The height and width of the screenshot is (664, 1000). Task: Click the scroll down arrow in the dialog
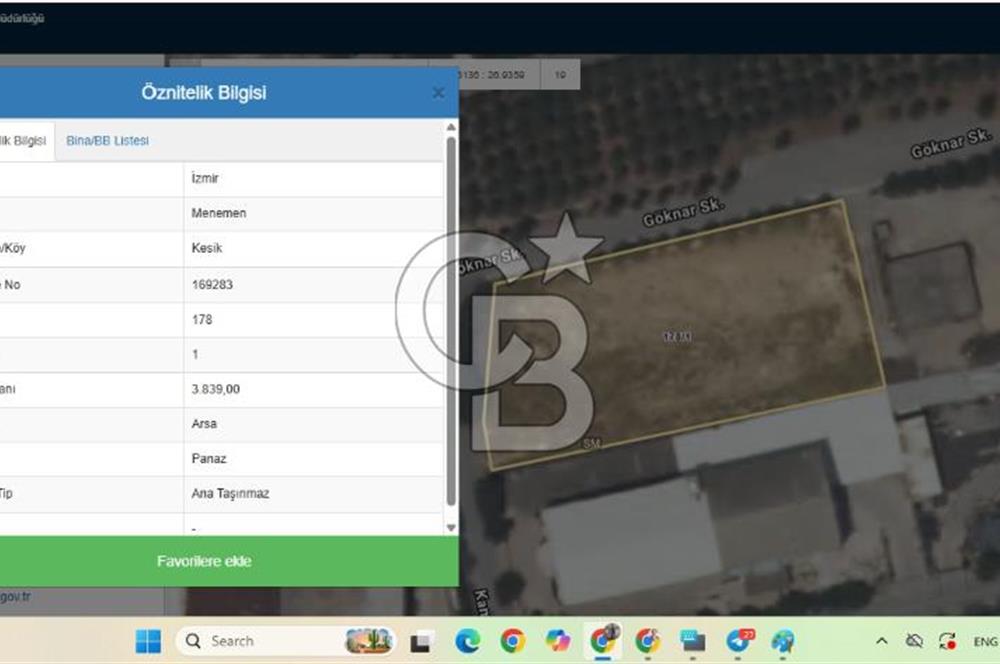(x=451, y=528)
